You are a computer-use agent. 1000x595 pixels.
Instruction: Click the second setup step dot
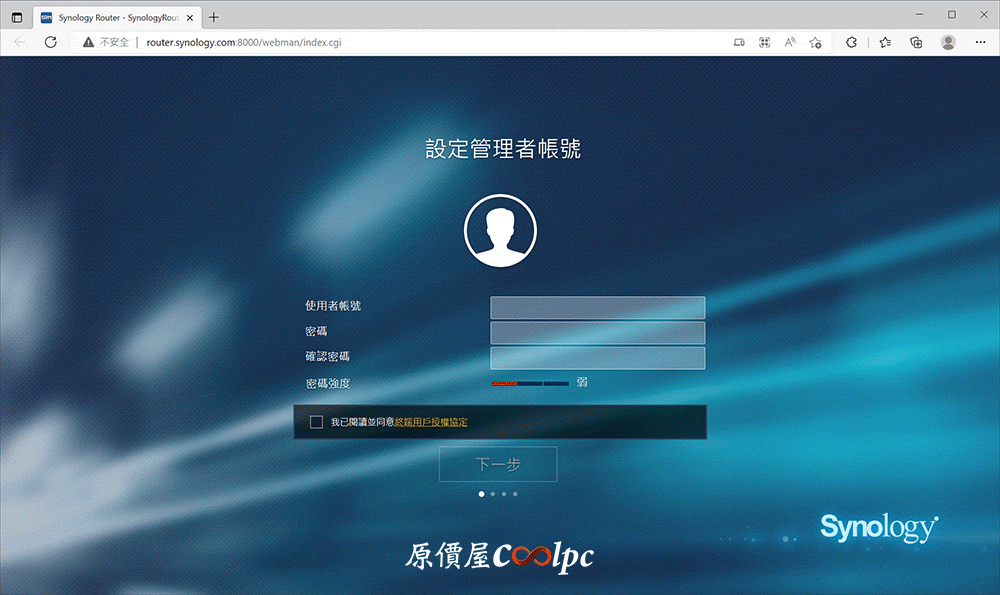click(x=493, y=494)
